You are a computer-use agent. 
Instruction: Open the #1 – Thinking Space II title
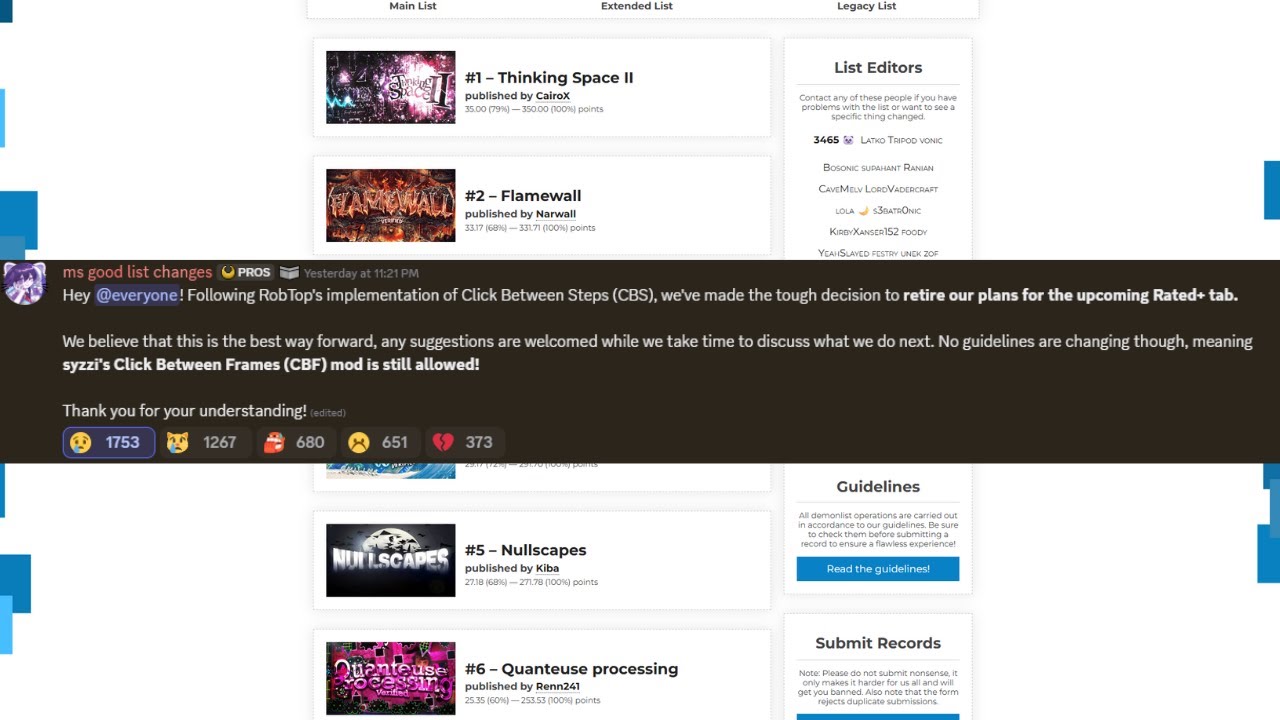[x=549, y=78]
